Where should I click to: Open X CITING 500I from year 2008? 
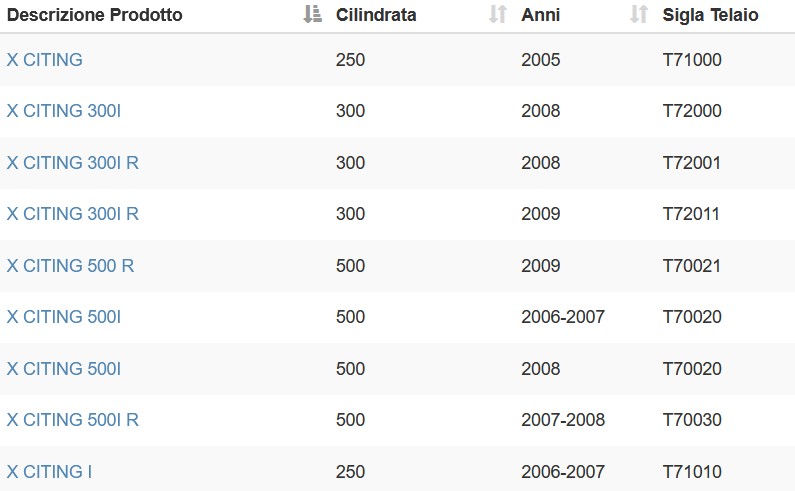(64, 369)
